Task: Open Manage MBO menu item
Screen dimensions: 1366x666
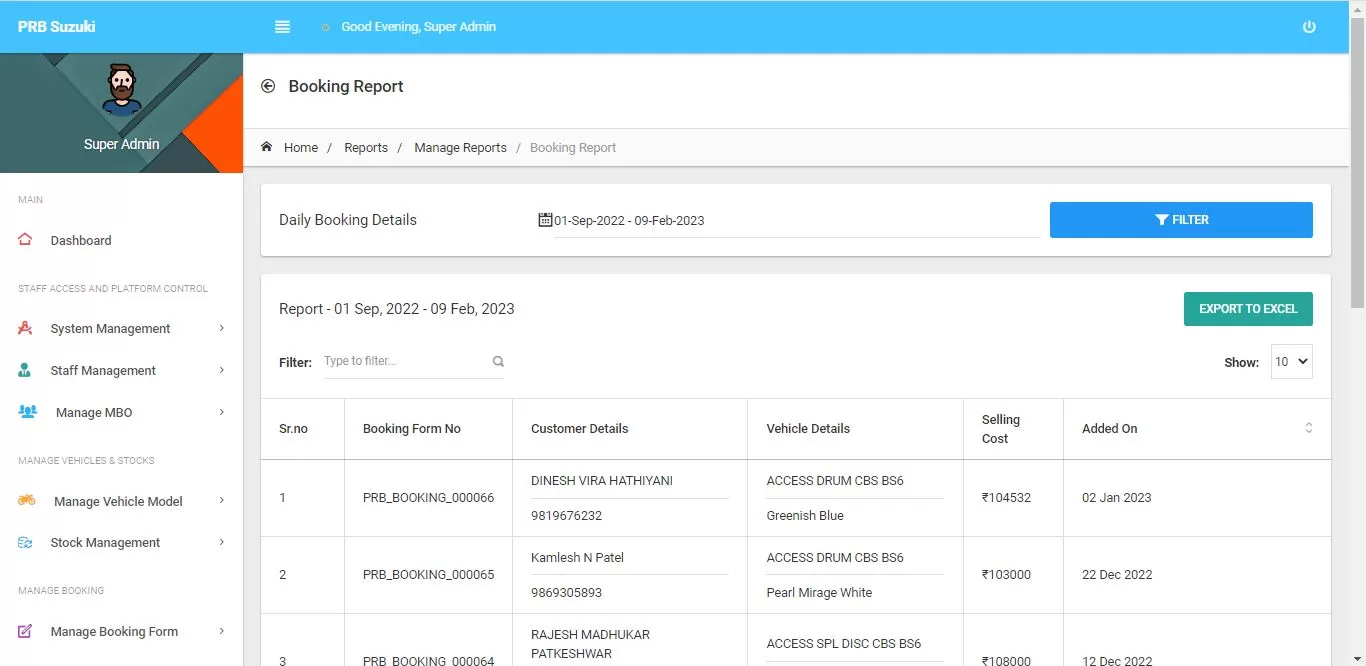Action: (121, 412)
